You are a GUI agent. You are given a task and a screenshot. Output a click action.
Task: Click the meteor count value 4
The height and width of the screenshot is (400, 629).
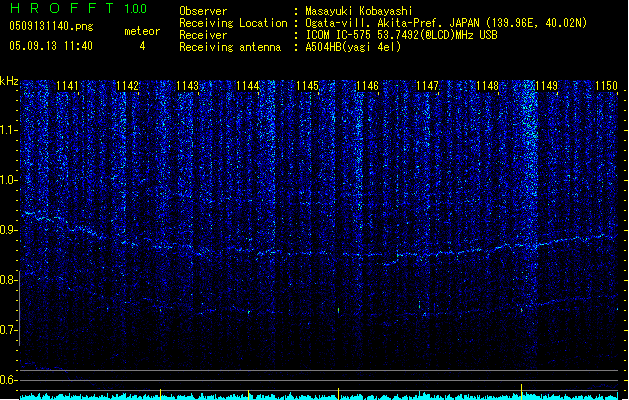tap(141, 46)
